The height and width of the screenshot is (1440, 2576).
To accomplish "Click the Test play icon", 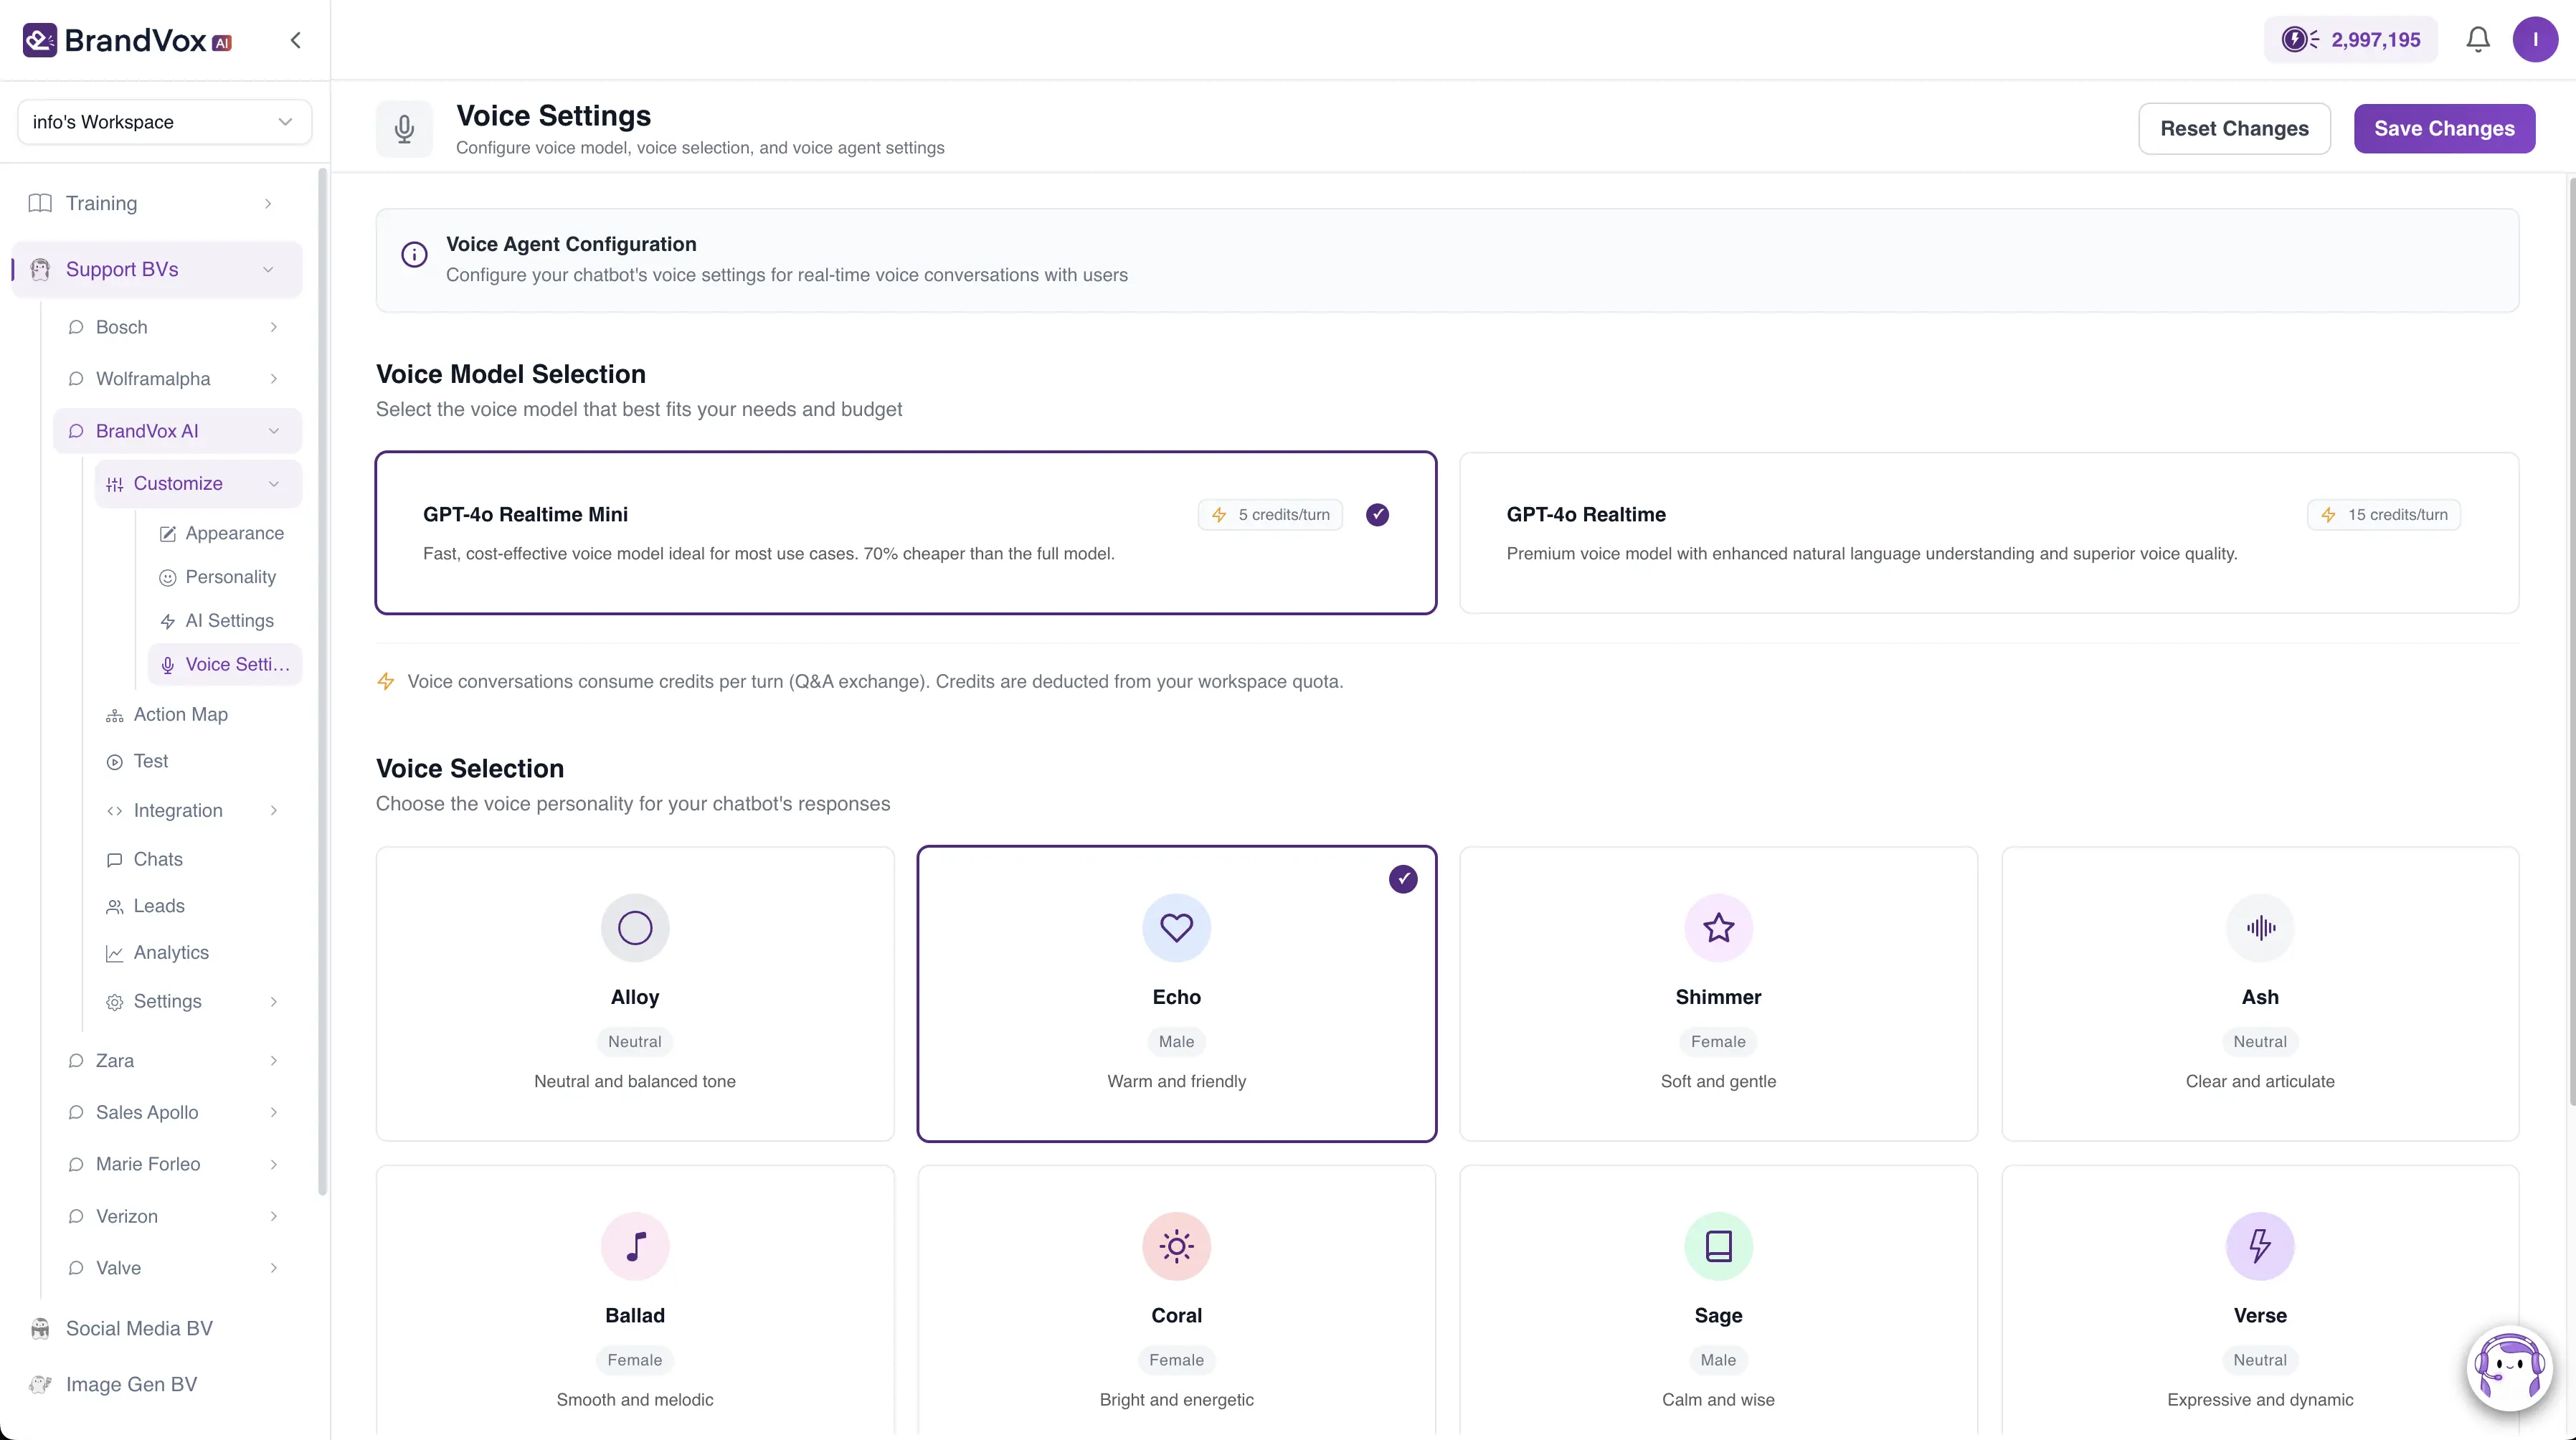I will coord(115,762).
